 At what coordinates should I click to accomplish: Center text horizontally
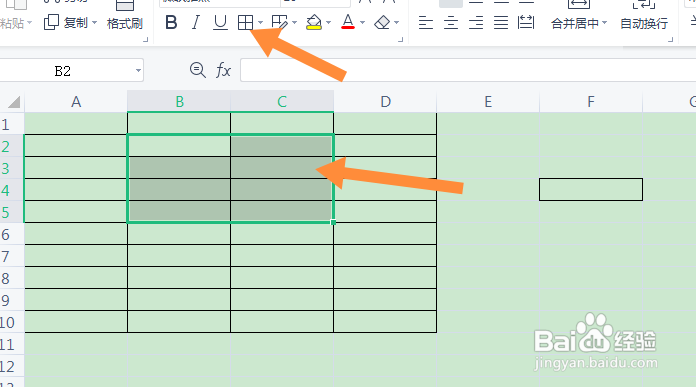(451, 22)
